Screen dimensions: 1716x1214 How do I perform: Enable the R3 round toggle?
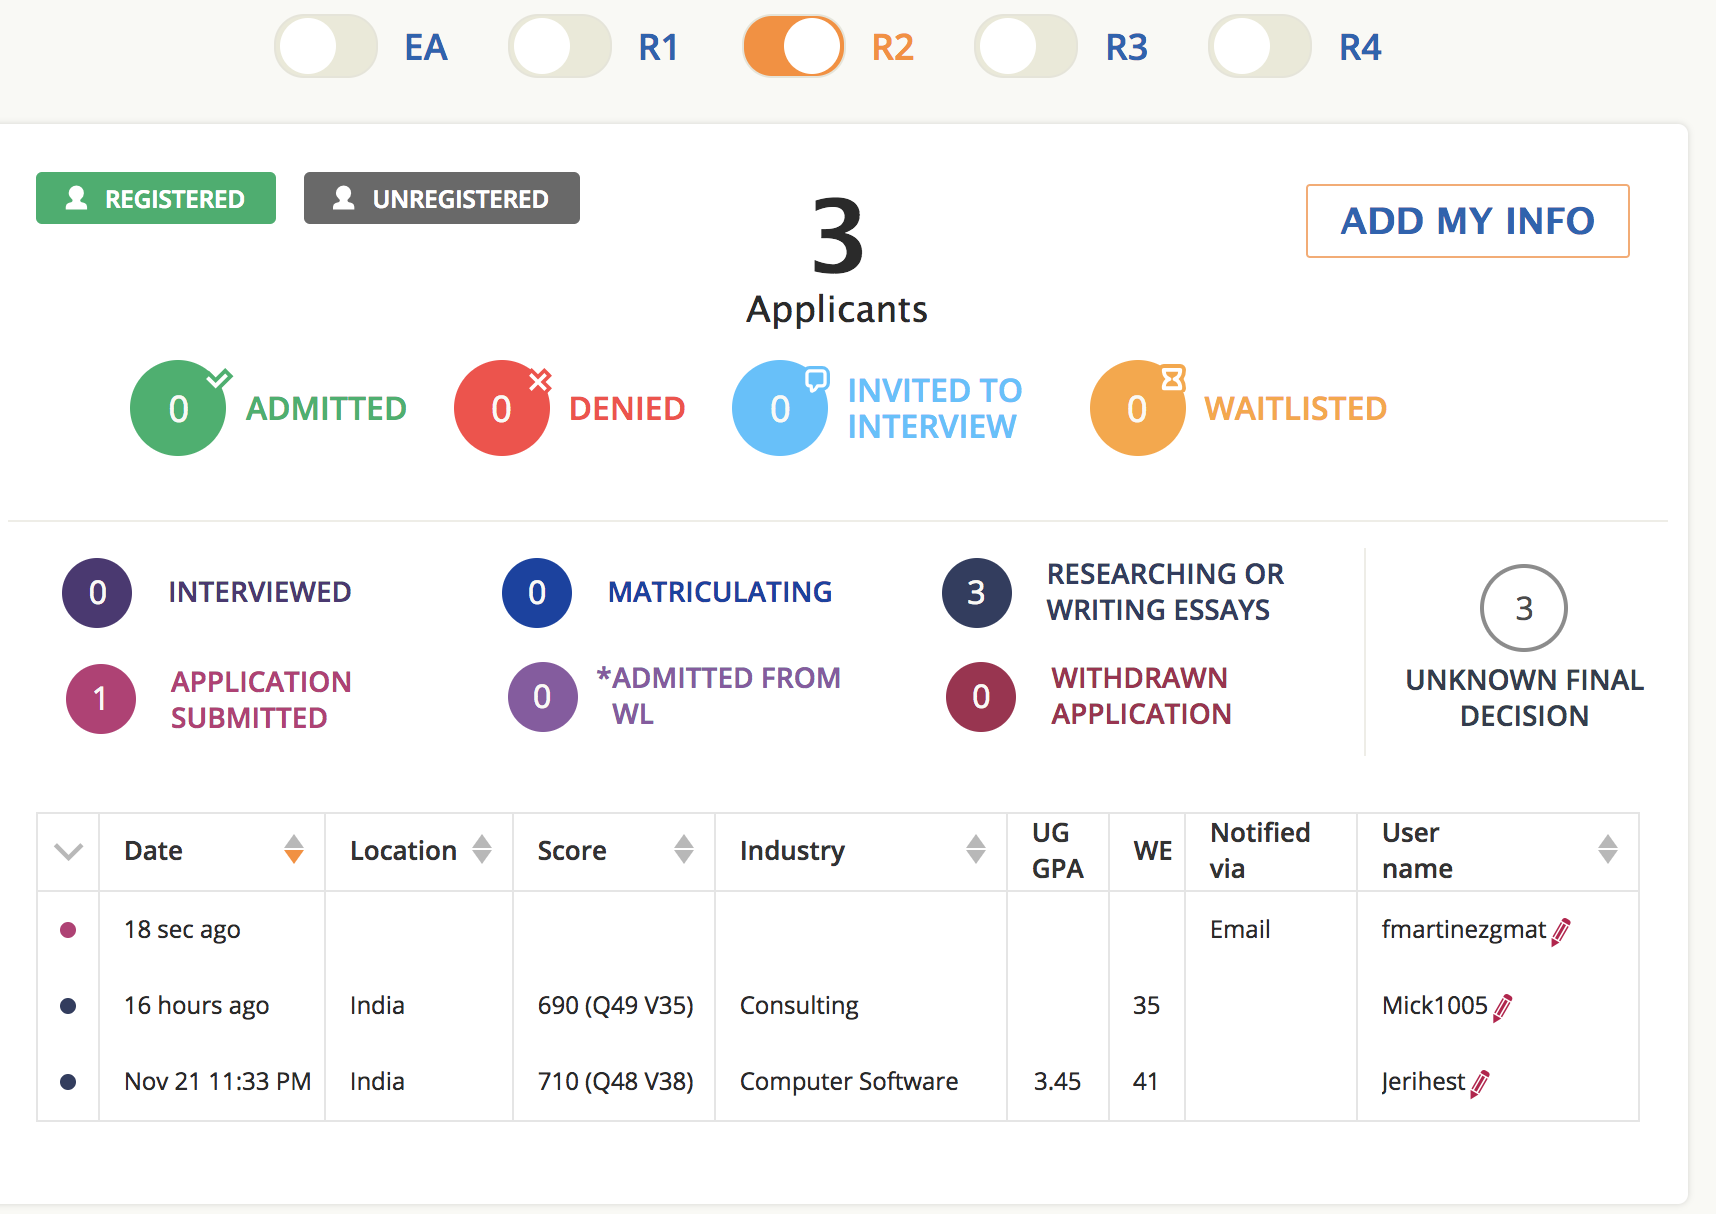click(x=1026, y=47)
